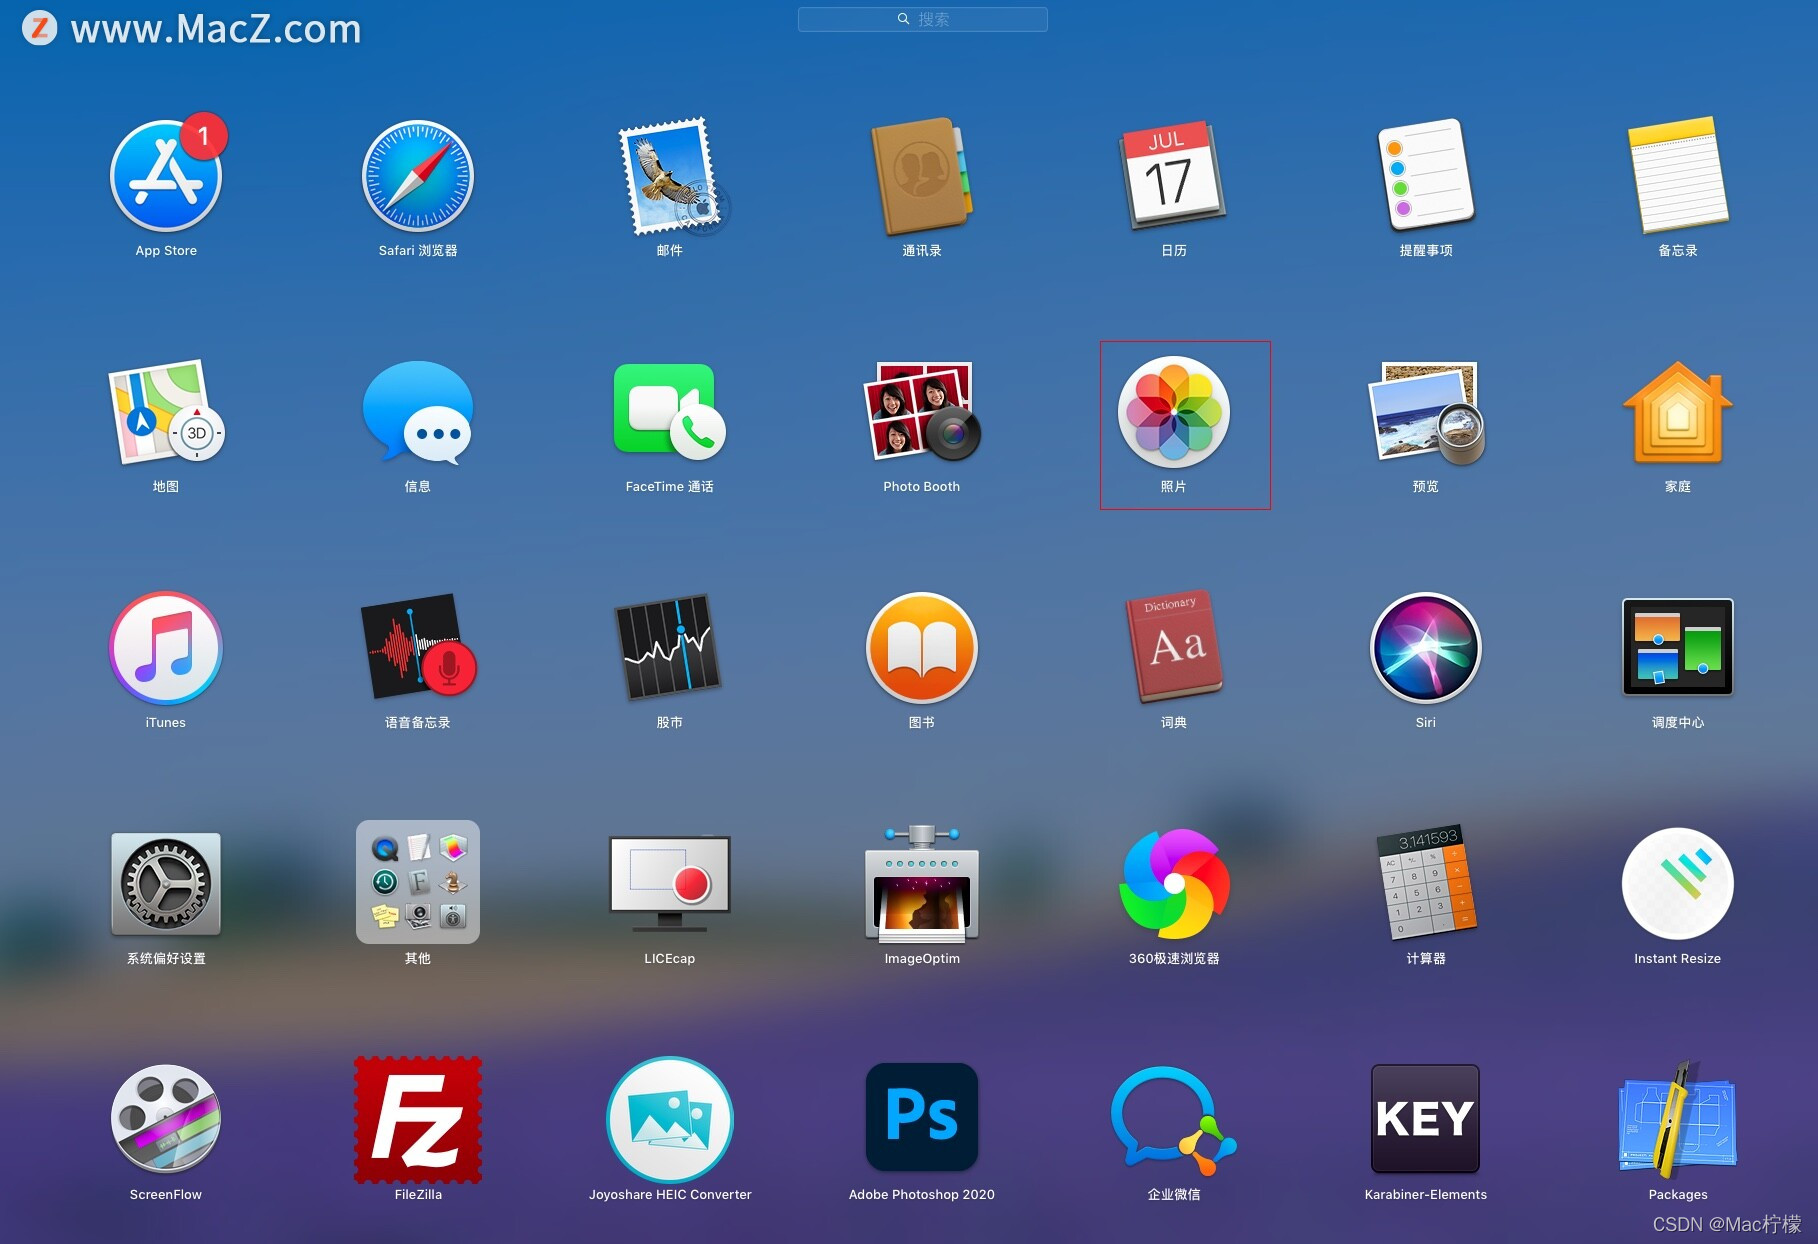
Task: Open 图书 Books app
Action: (922, 648)
